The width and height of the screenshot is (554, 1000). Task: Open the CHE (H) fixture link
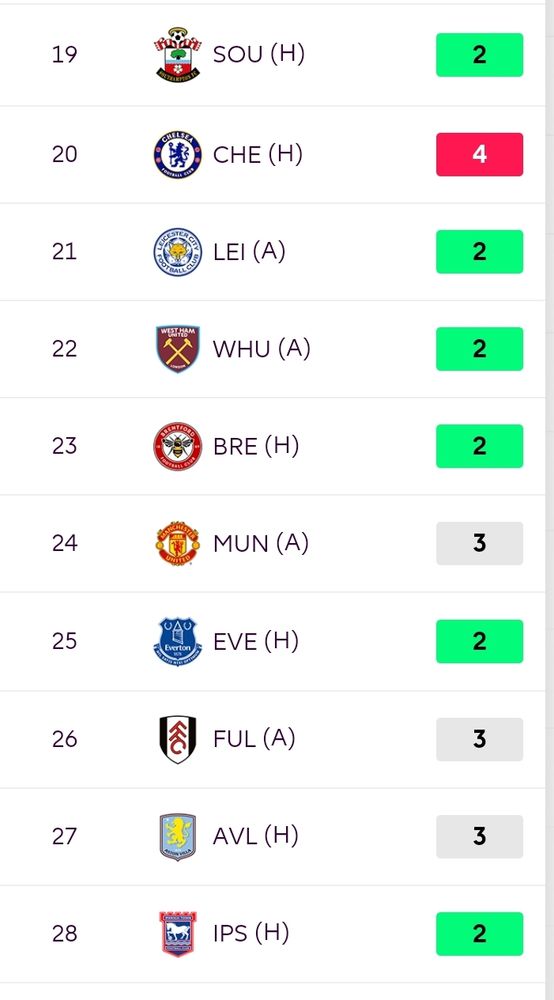coord(258,154)
